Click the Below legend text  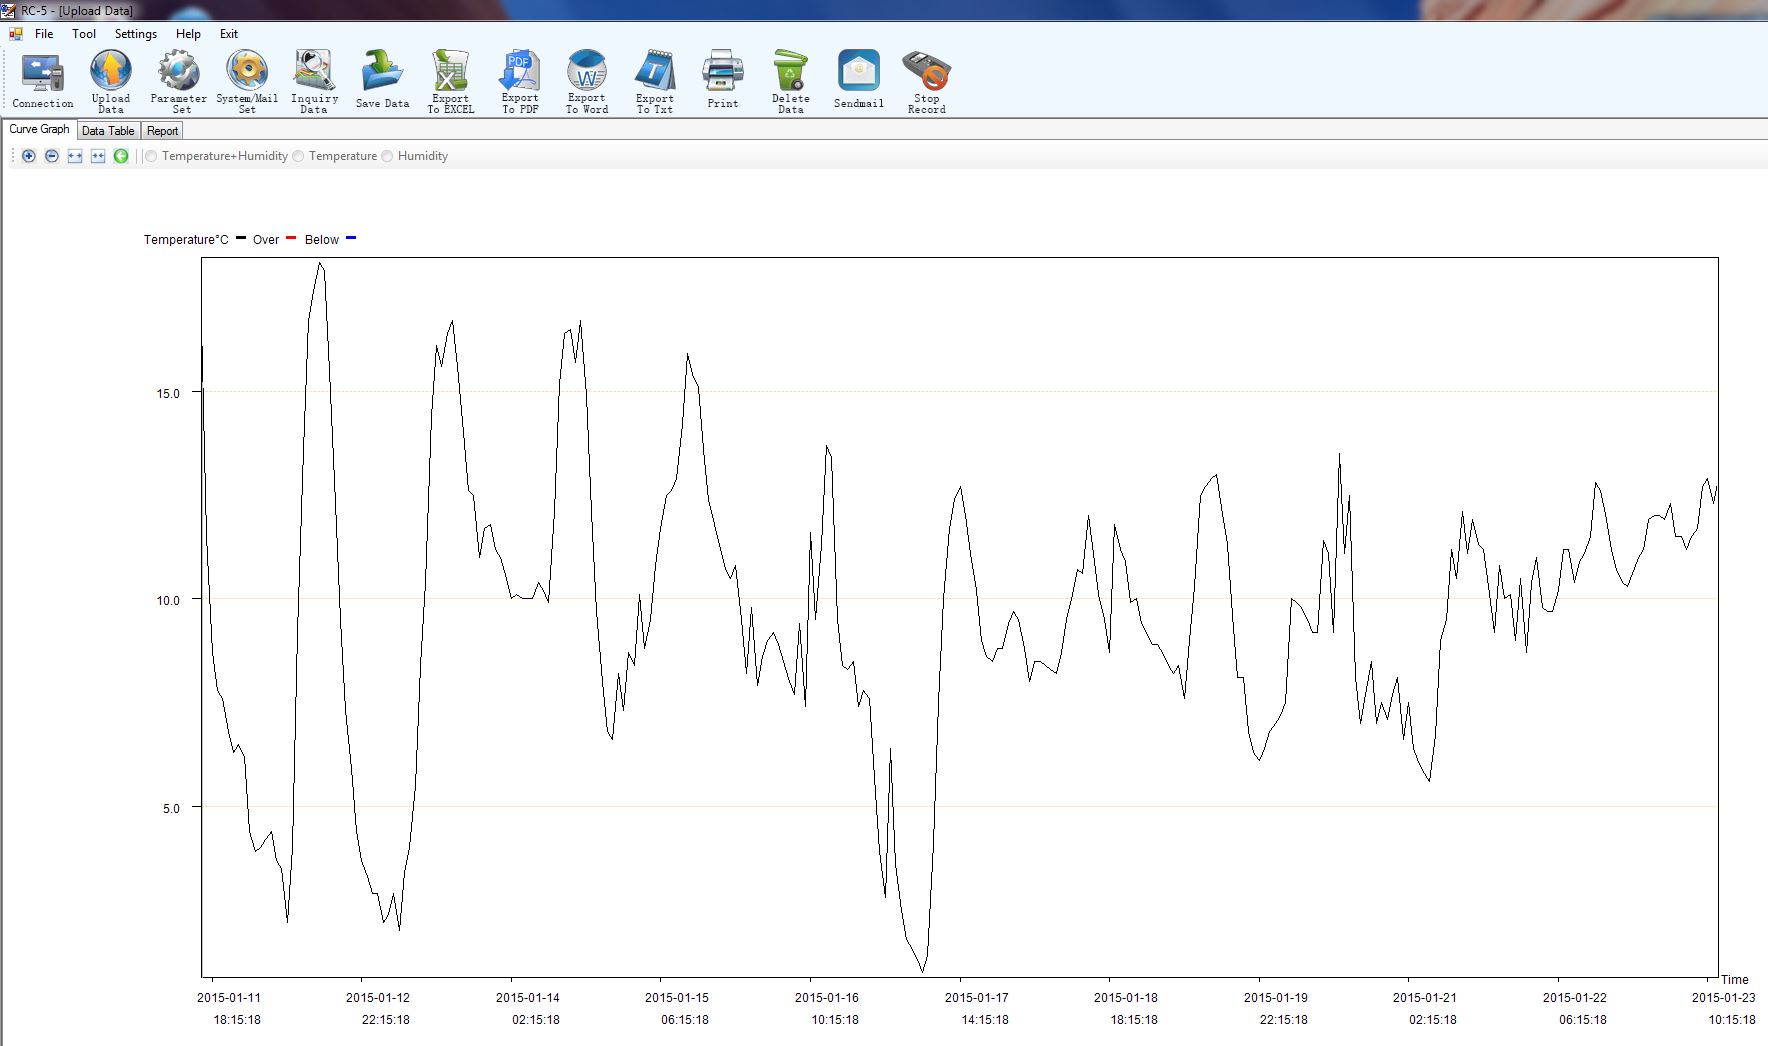[x=322, y=240]
